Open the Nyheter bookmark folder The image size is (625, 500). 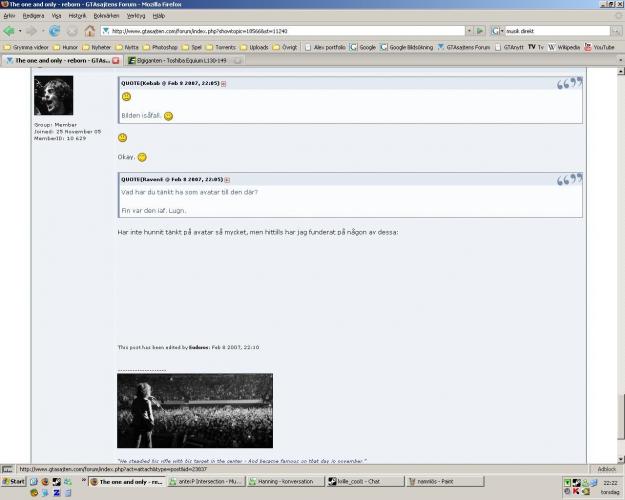pyautogui.click(x=97, y=47)
